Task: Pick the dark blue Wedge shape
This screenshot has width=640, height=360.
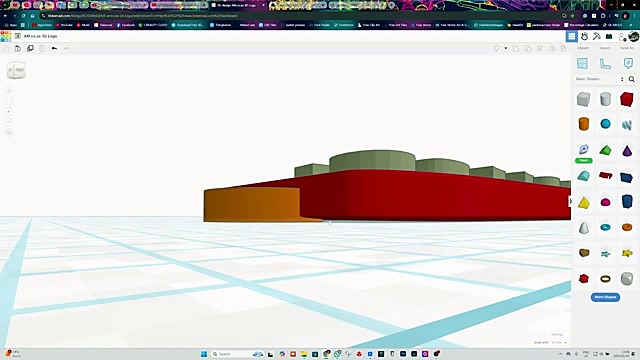Action: pos(627,177)
